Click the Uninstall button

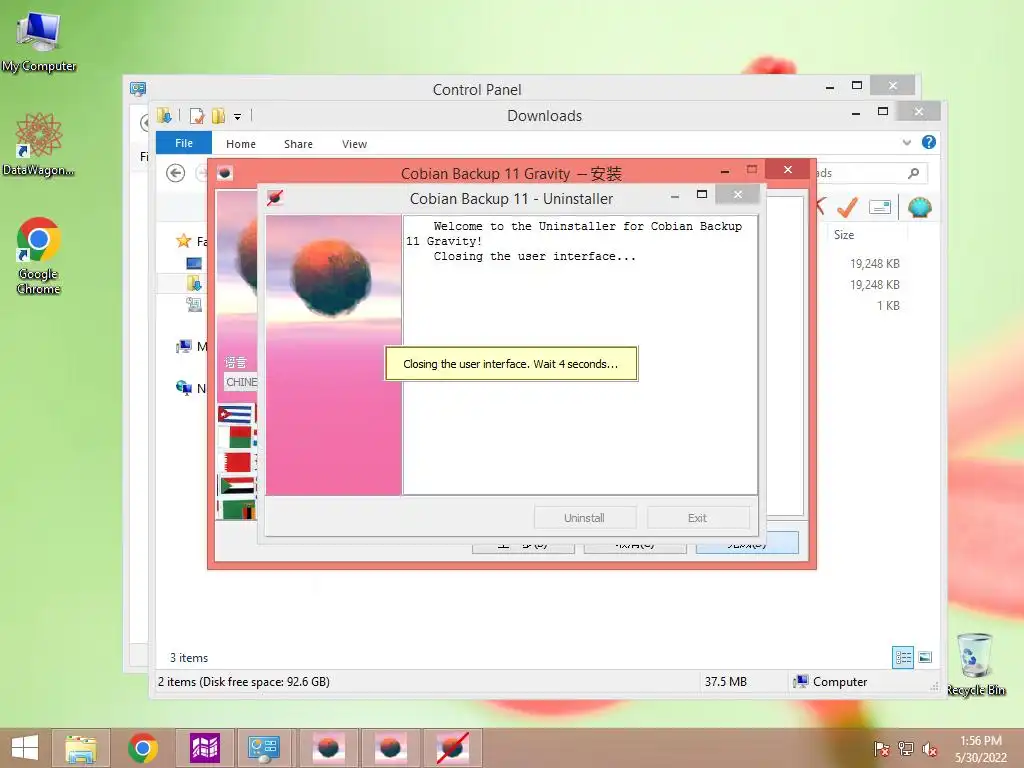[x=584, y=518]
